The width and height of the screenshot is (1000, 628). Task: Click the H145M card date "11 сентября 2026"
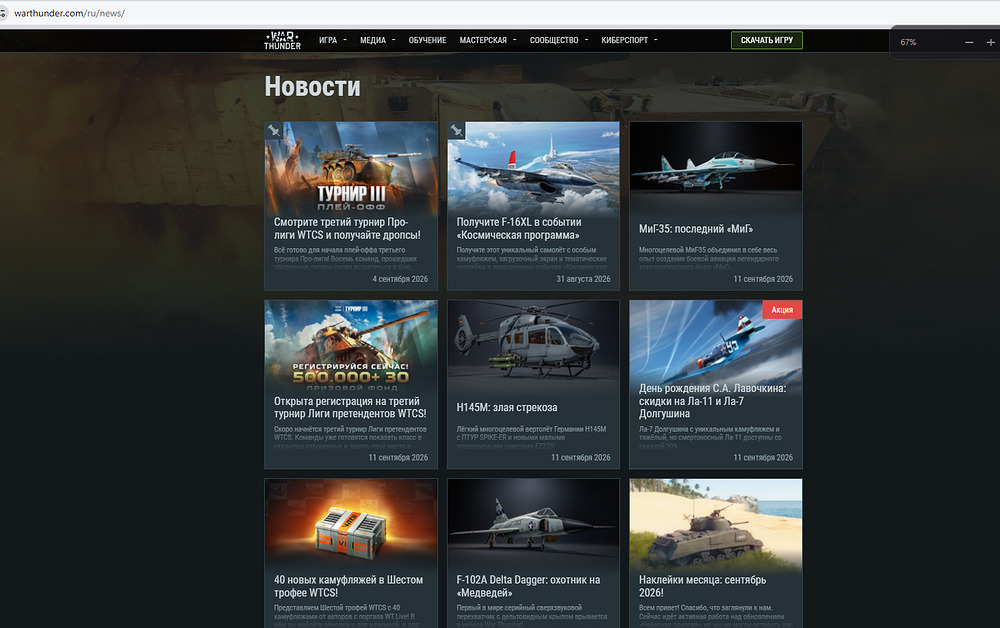click(580, 458)
